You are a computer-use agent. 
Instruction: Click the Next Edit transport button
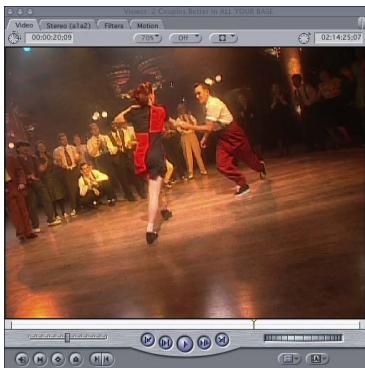pyautogui.click(x=222, y=340)
